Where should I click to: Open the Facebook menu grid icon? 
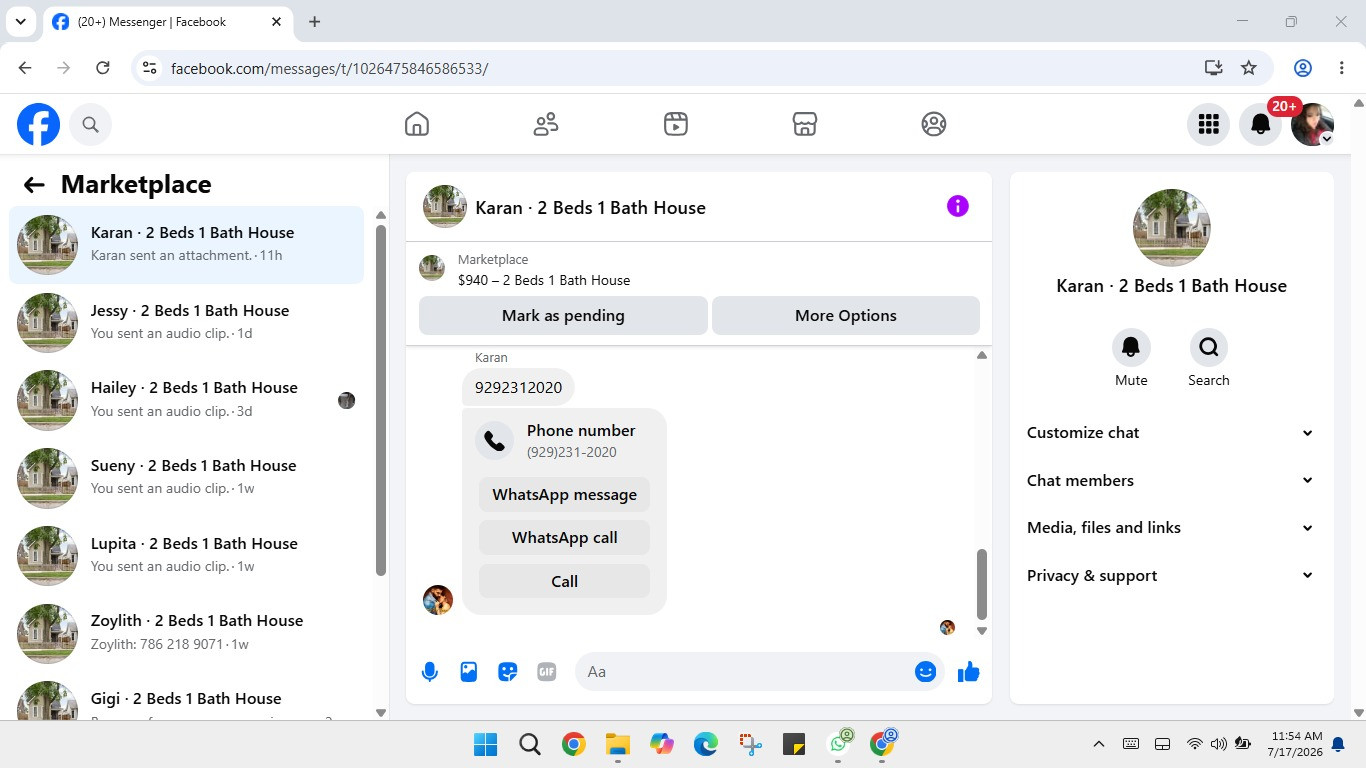pyautogui.click(x=1209, y=124)
